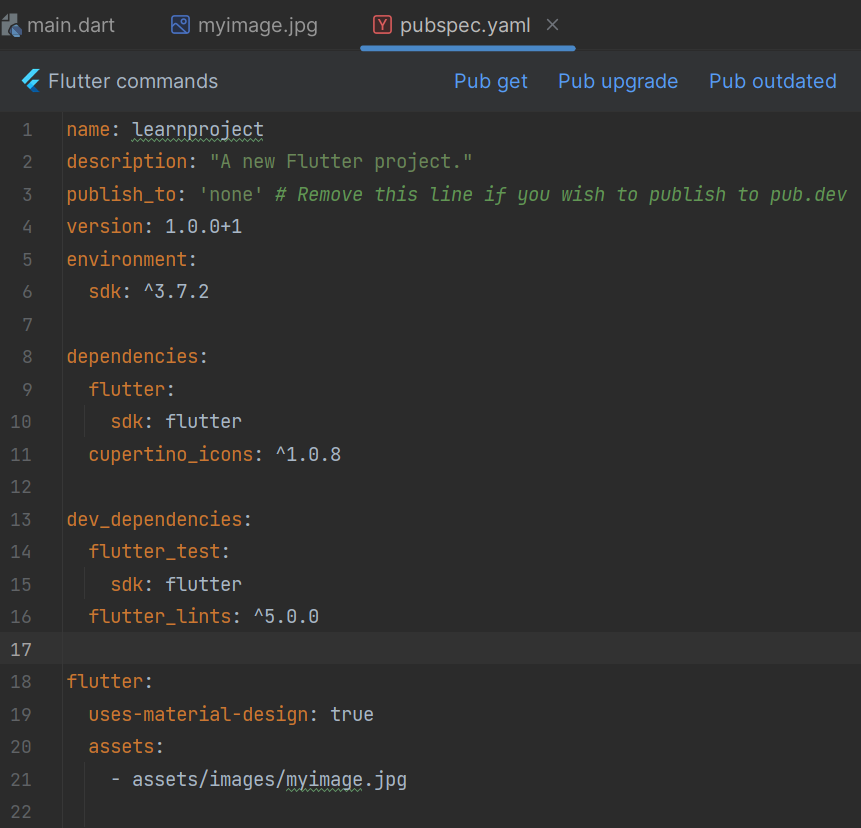This screenshot has height=828, width=861.
Task: Switch to the main.dart tab
Action: click(70, 25)
